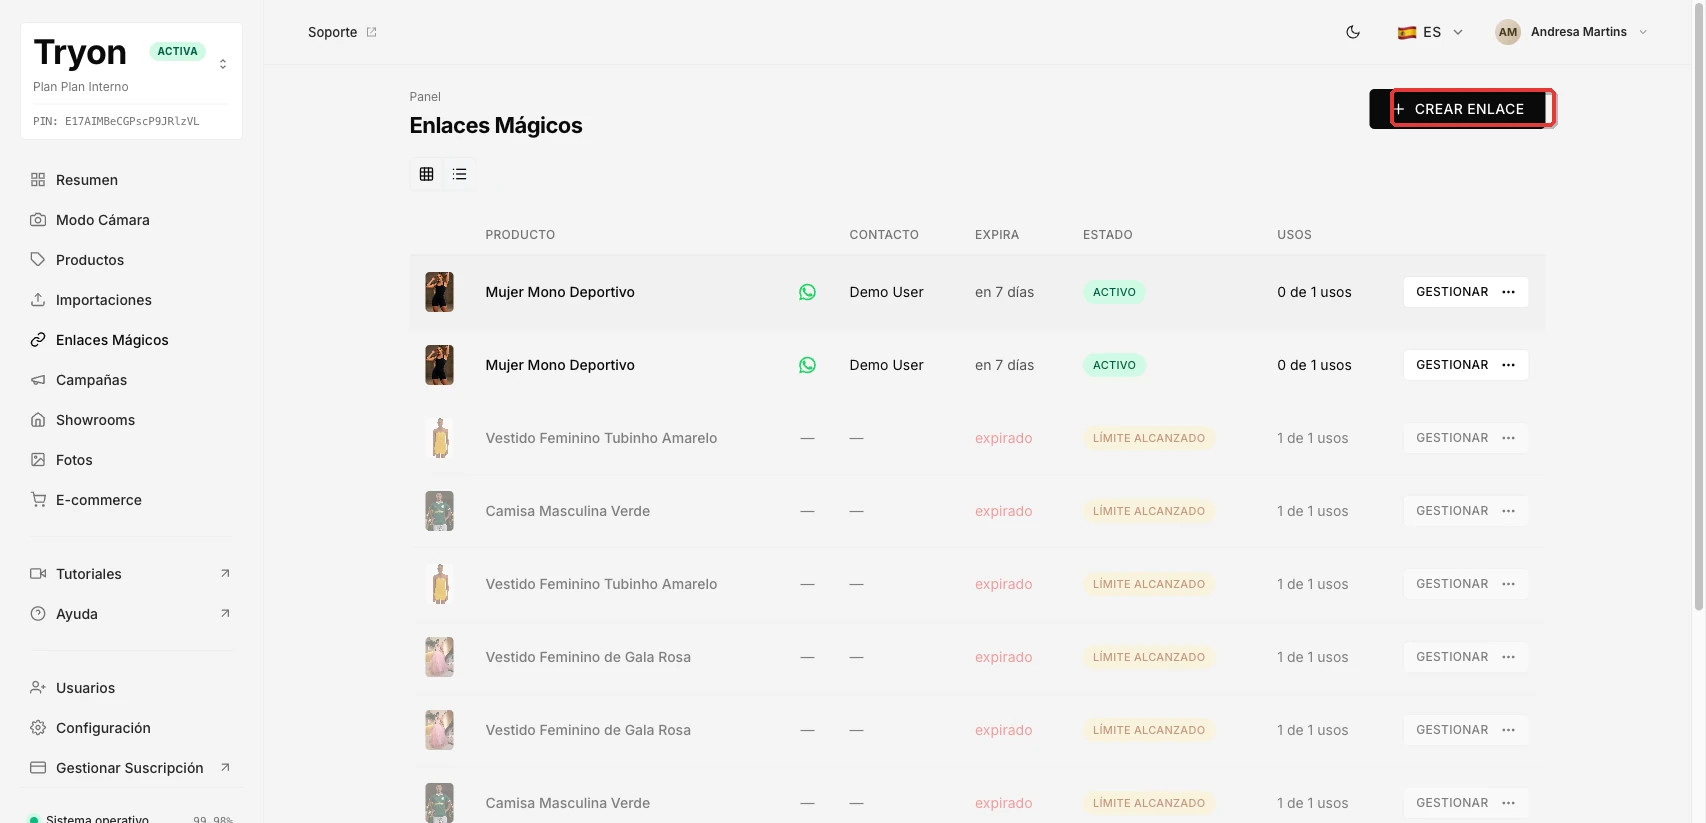Click the Crear Enlace button
The height and width of the screenshot is (823, 1706).
(x=1459, y=109)
